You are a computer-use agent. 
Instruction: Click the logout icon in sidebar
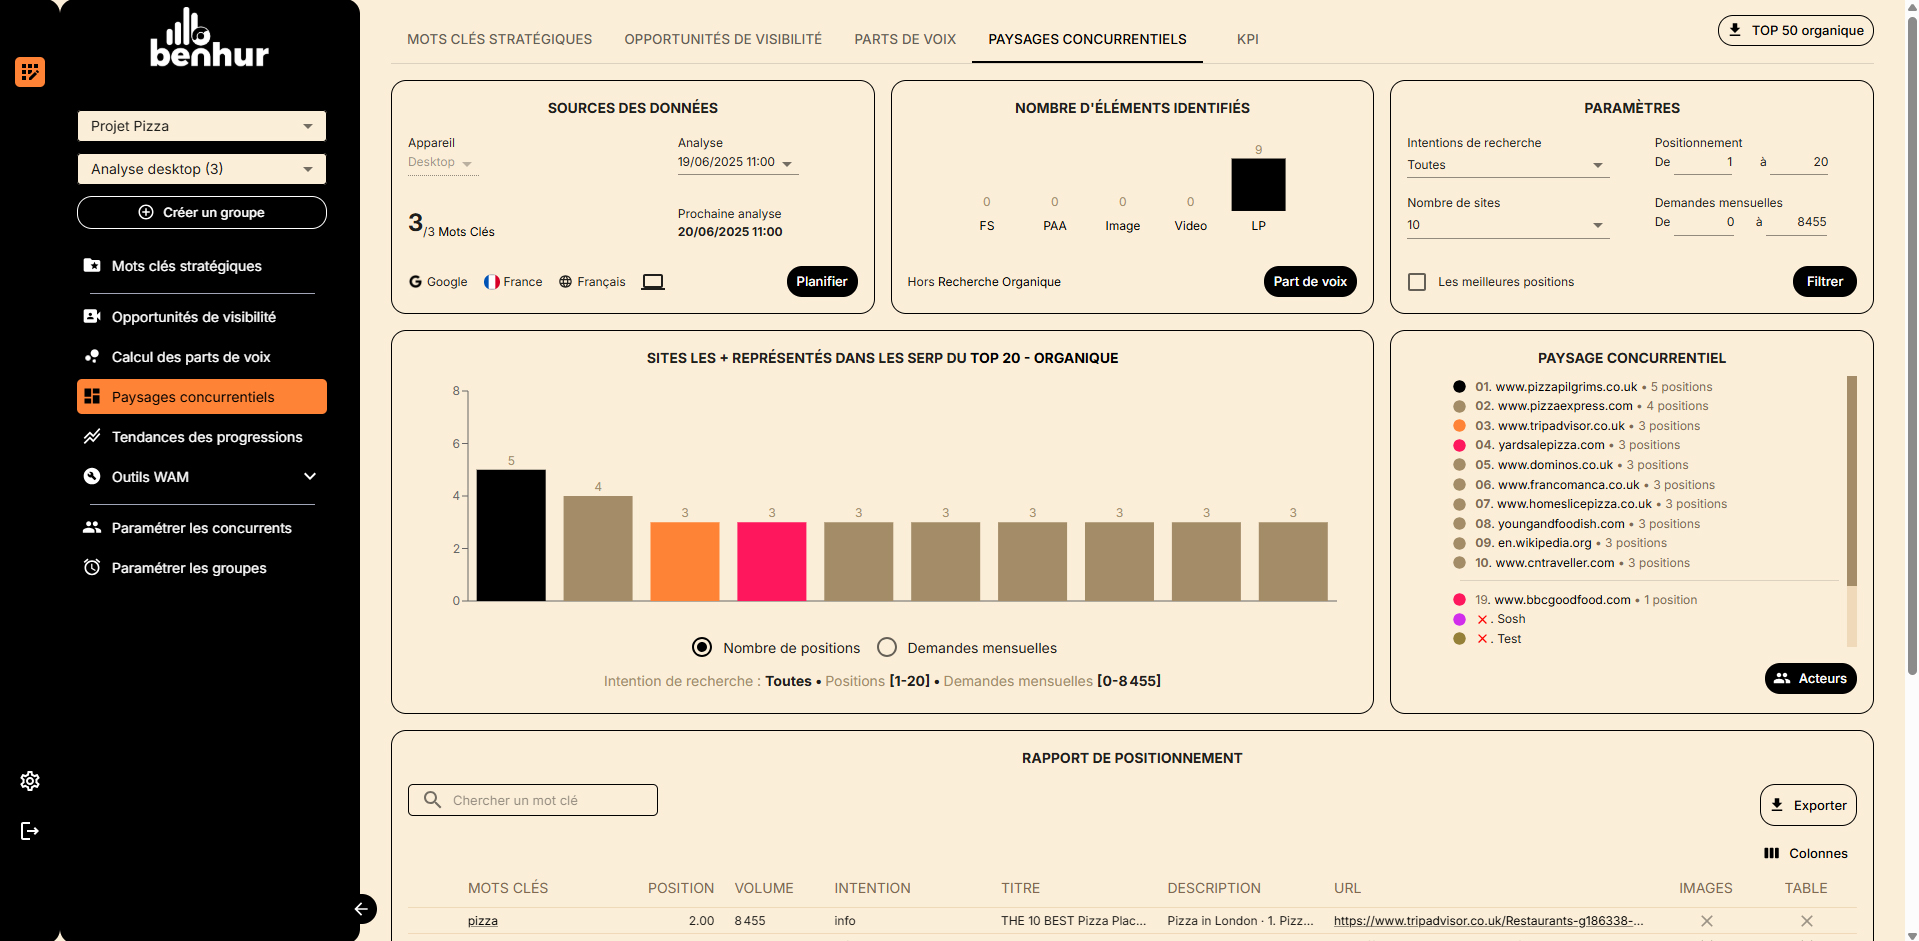[30, 831]
